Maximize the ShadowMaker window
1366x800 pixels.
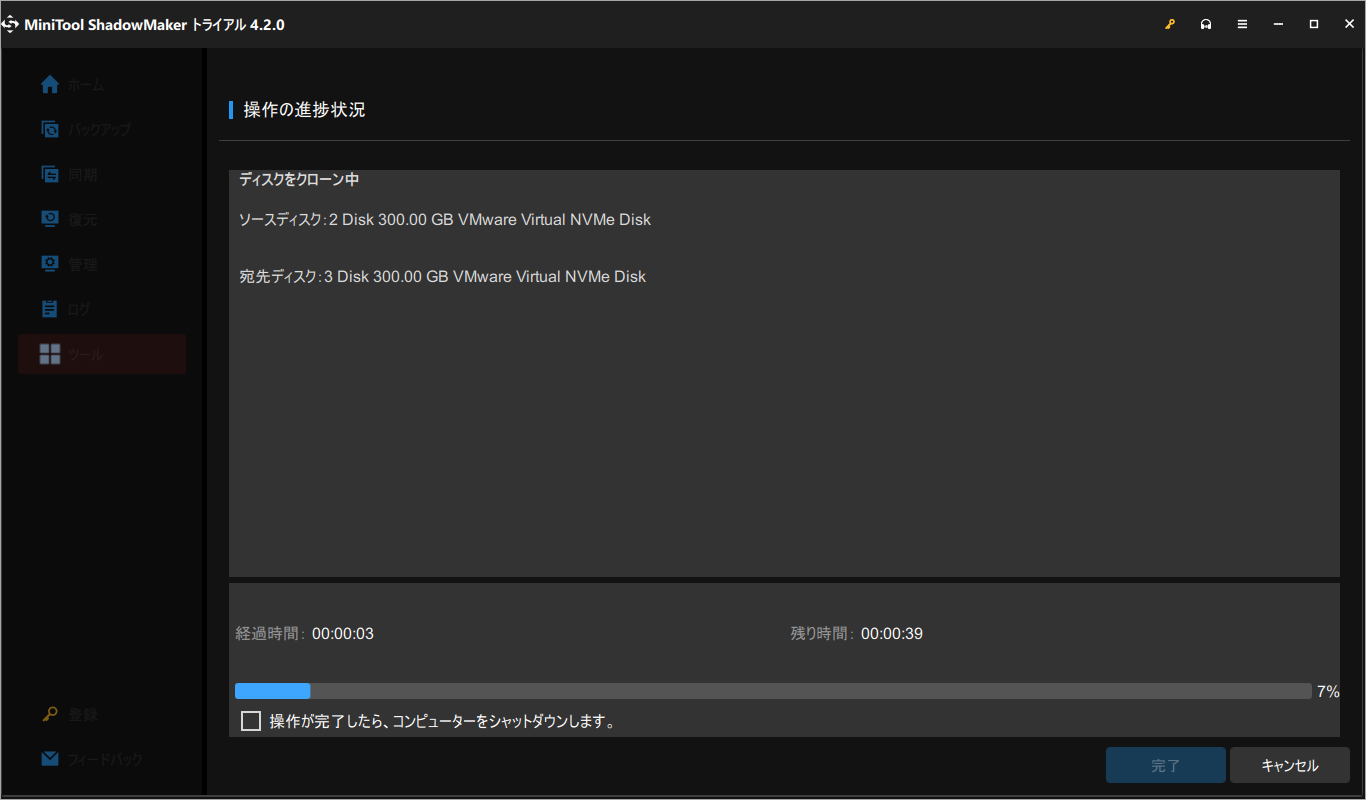click(1314, 24)
